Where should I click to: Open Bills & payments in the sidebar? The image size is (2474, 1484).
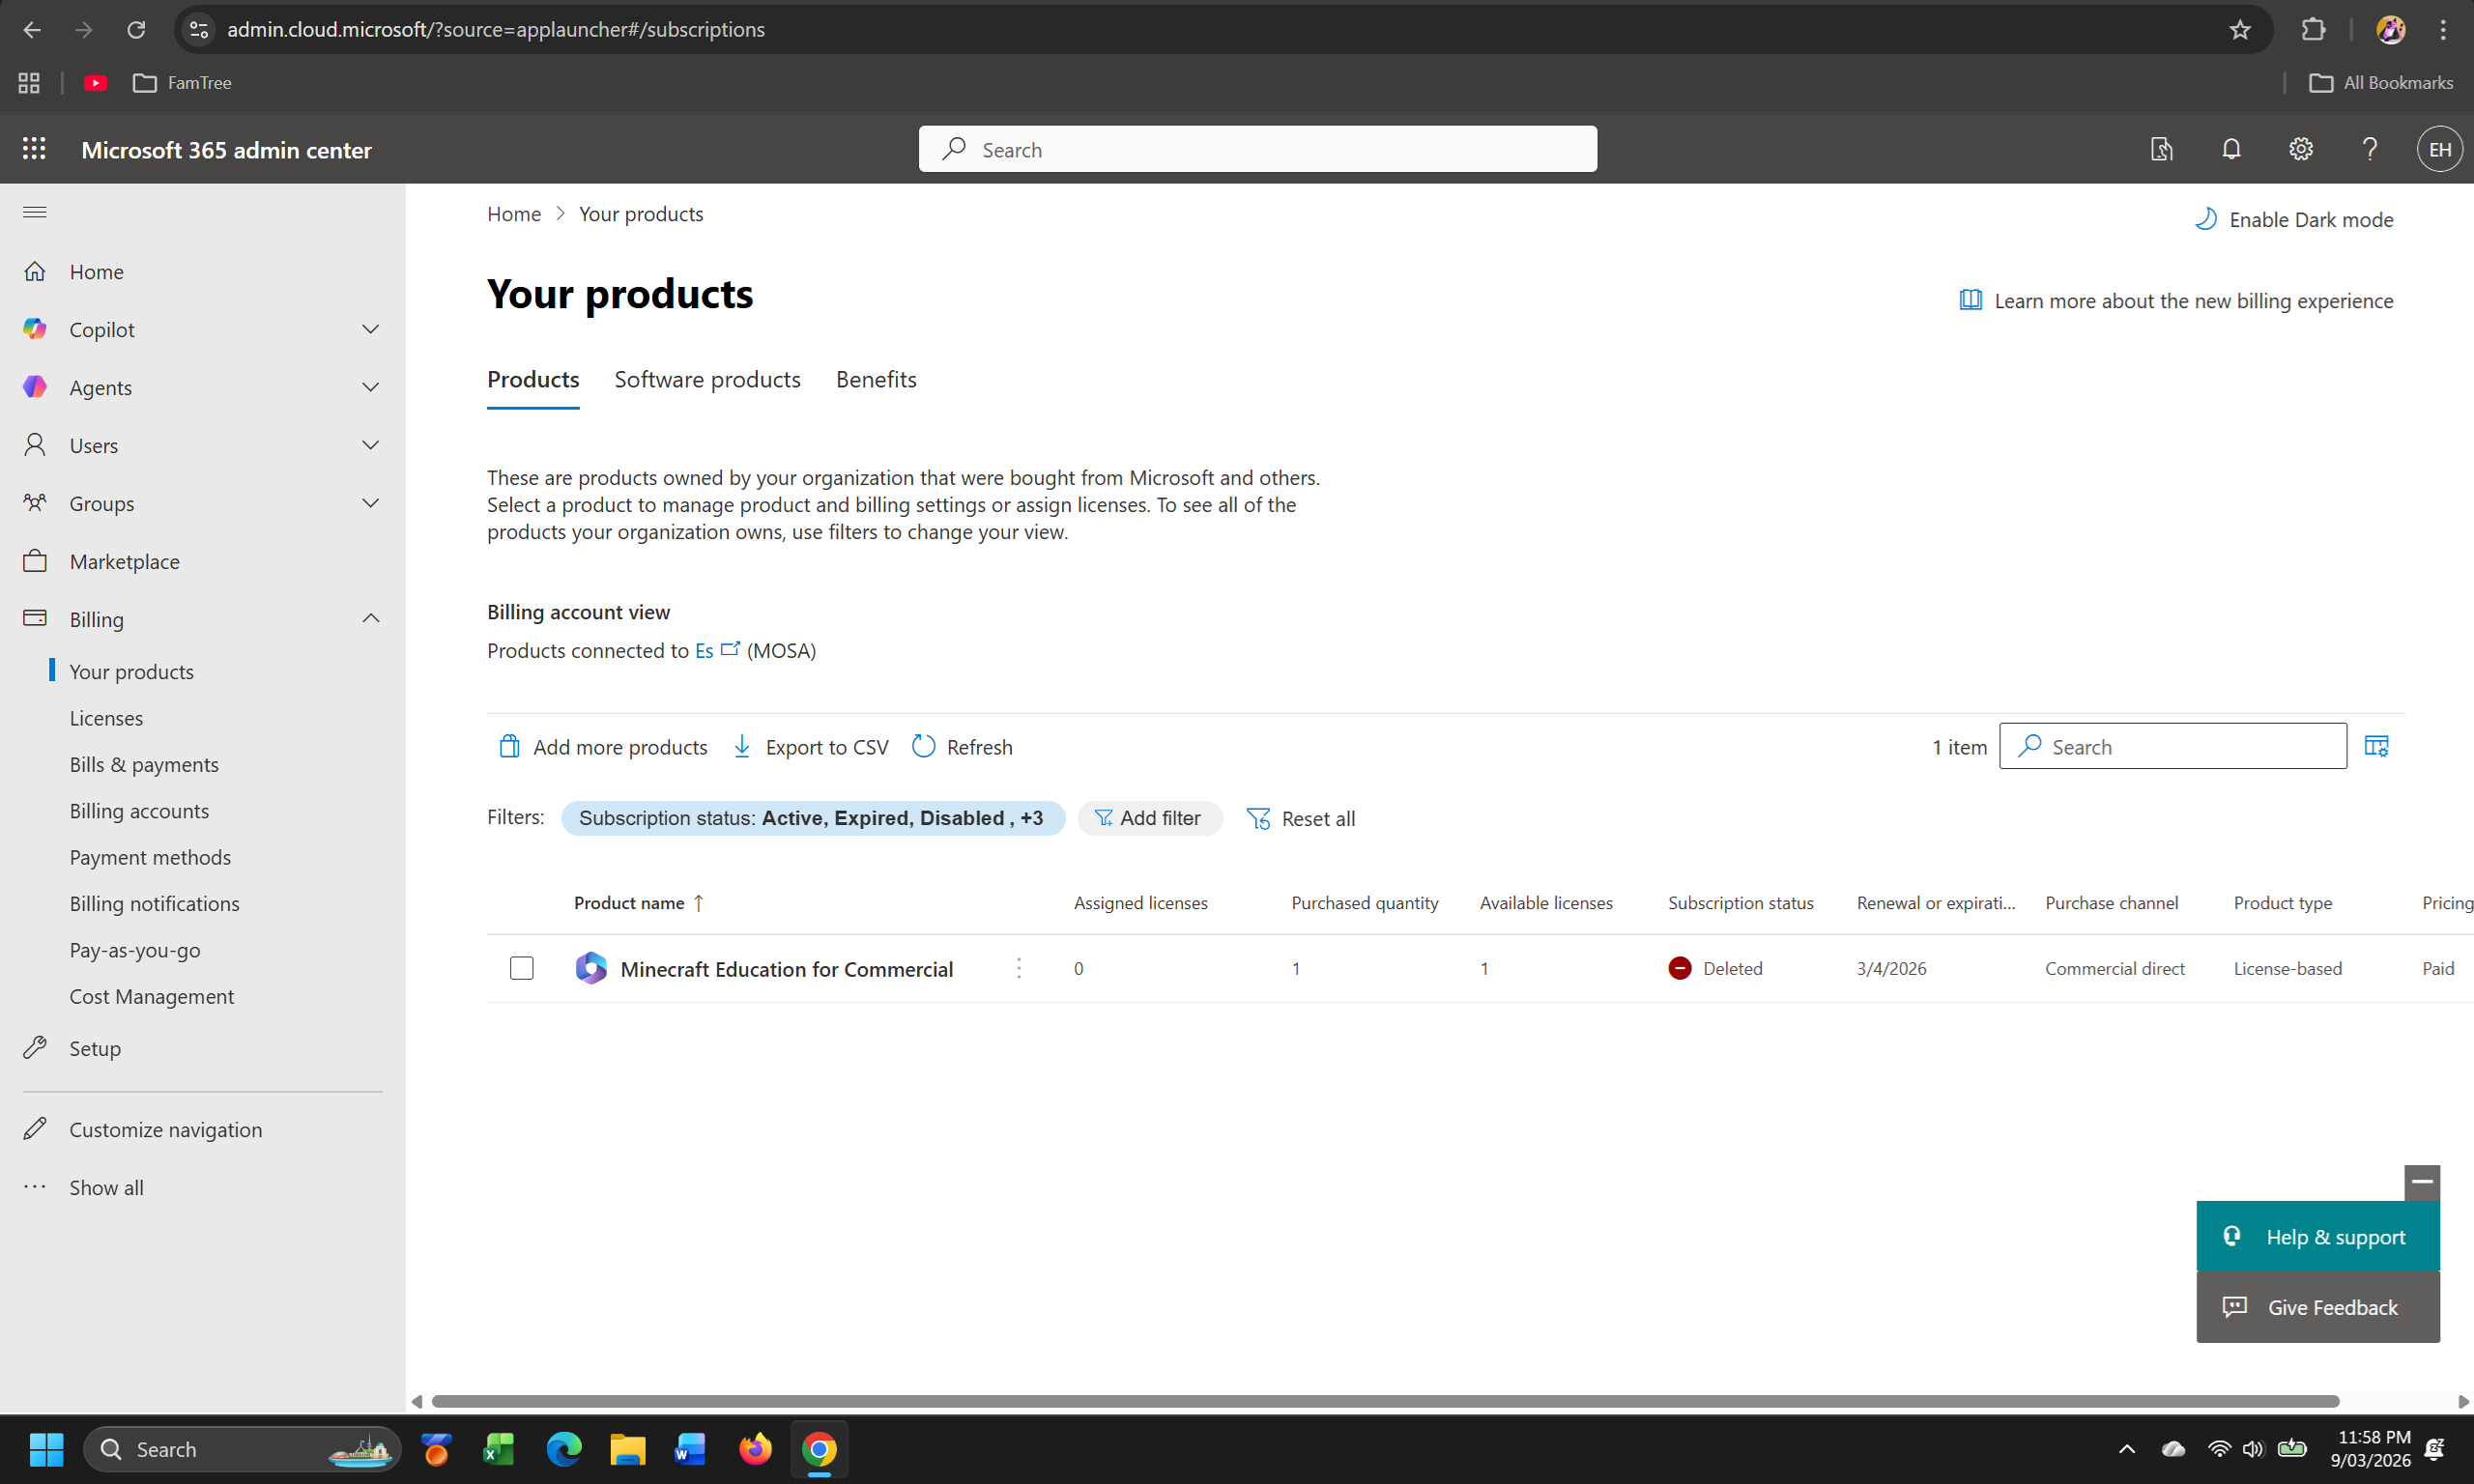click(144, 764)
